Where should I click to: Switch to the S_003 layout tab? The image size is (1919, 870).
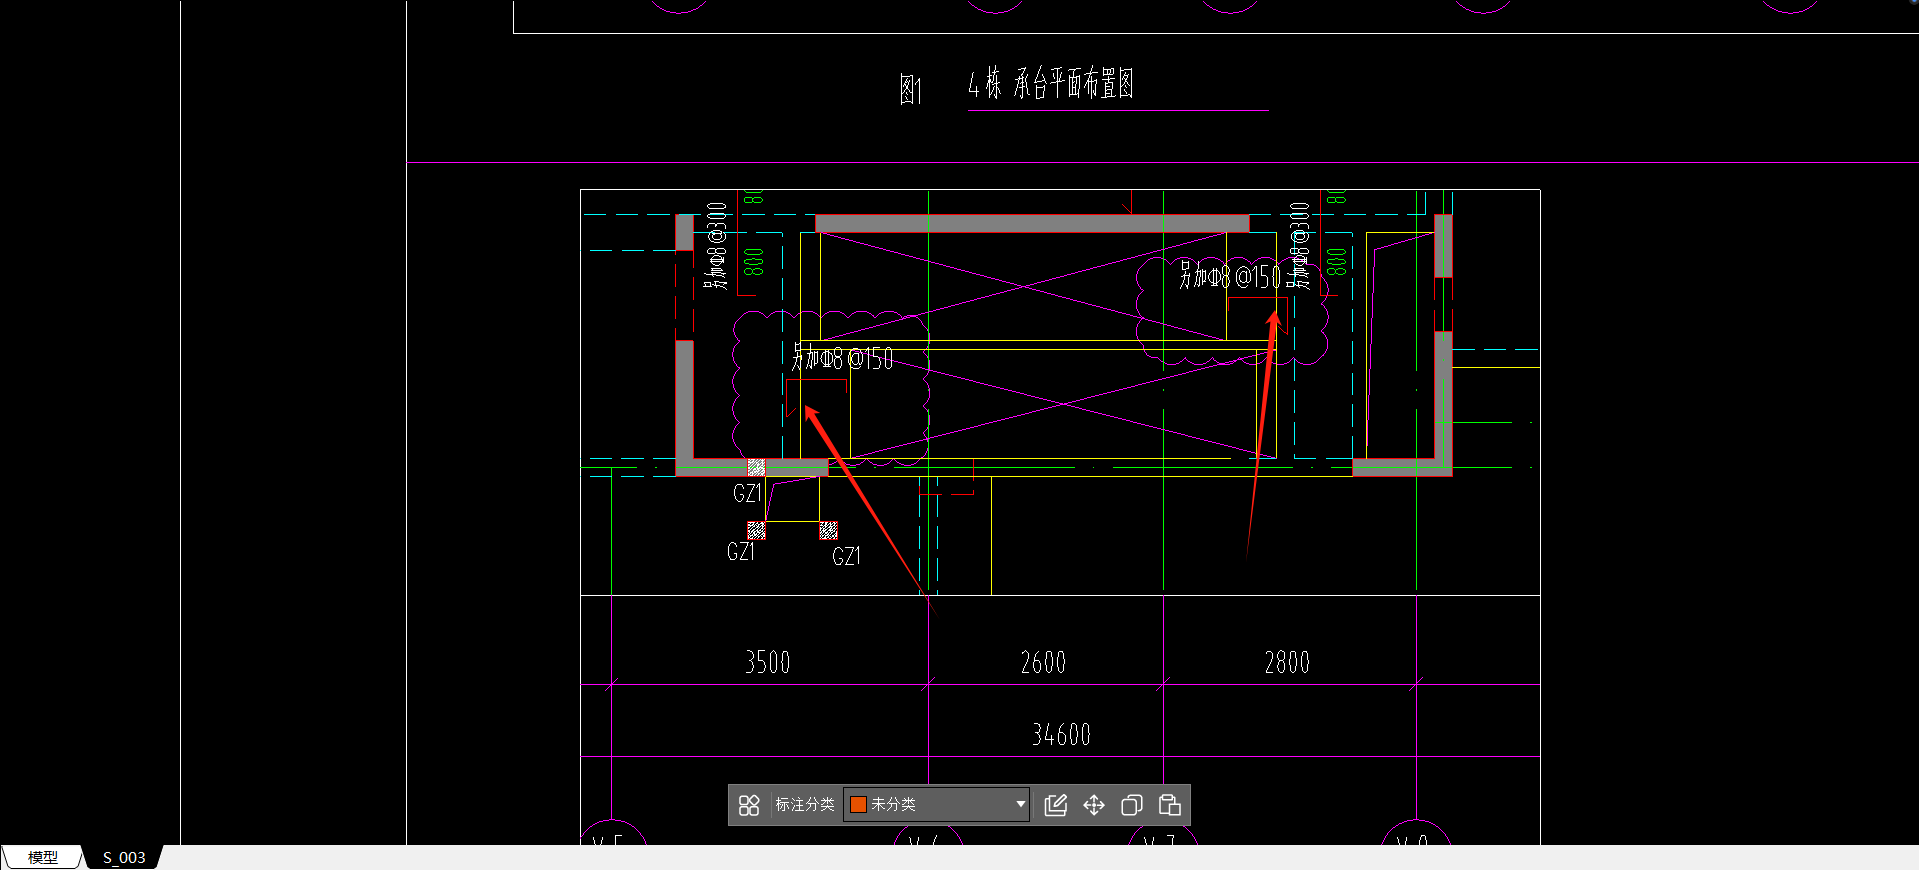[x=124, y=858]
